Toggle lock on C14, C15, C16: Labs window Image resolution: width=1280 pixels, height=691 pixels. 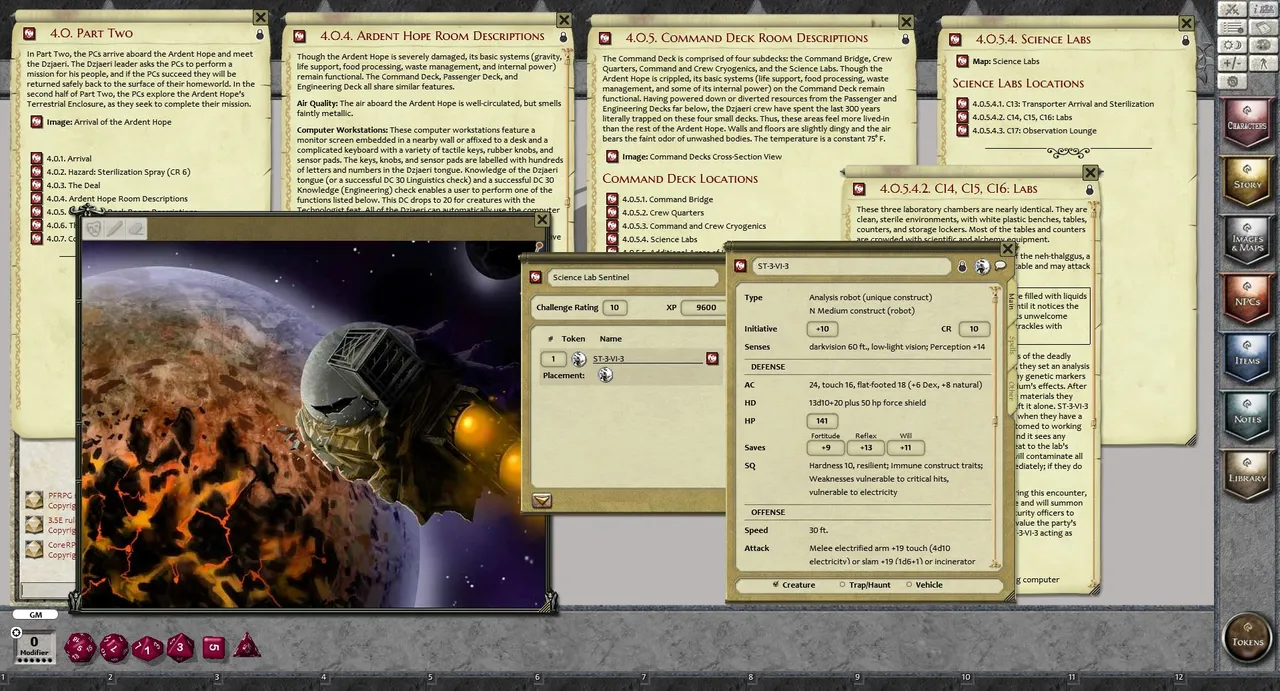coord(1090,189)
